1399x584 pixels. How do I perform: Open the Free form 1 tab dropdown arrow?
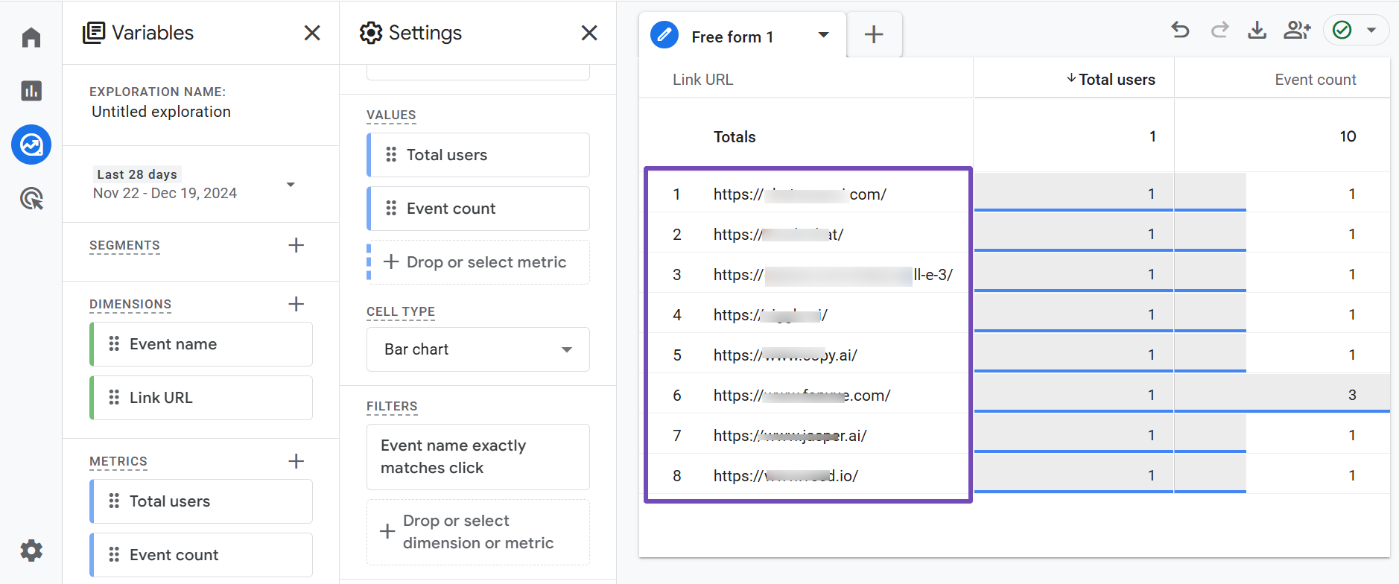[x=823, y=35]
